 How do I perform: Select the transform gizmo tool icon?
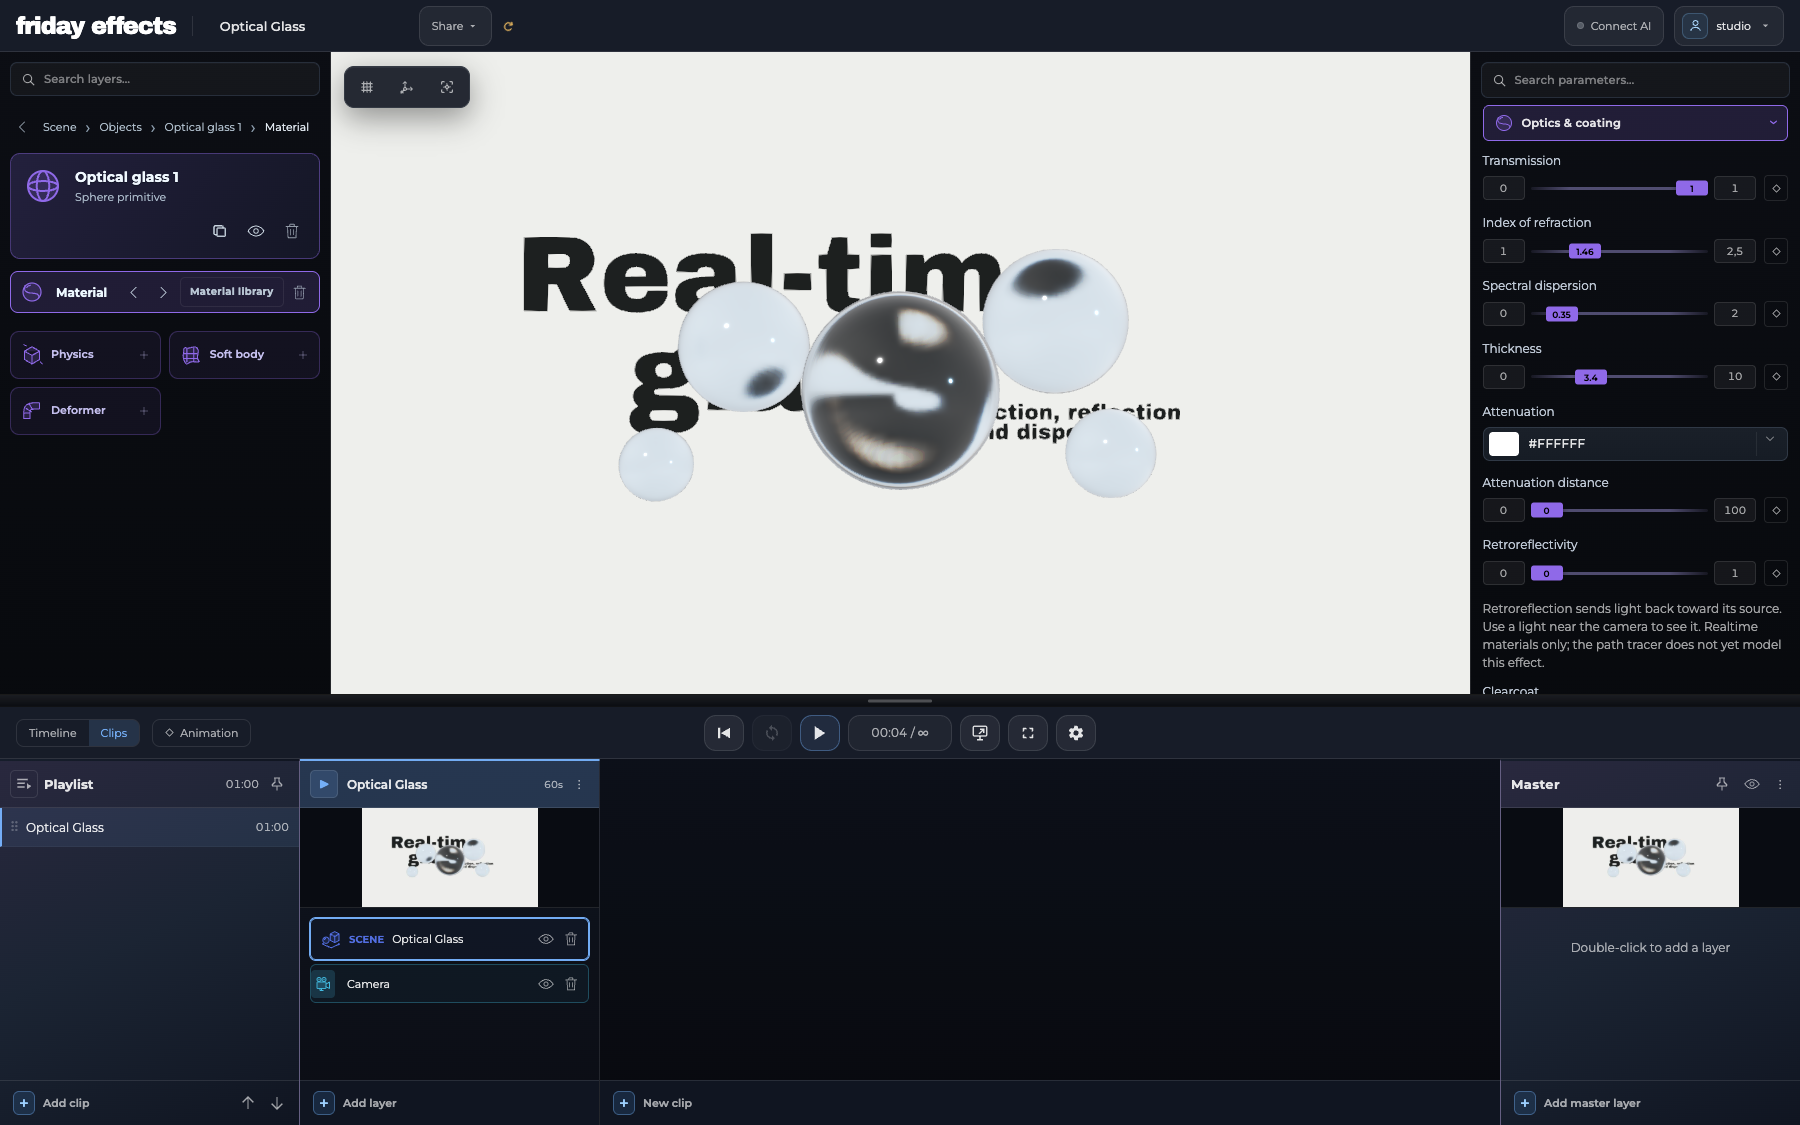pyautogui.click(x=406, y=87)
